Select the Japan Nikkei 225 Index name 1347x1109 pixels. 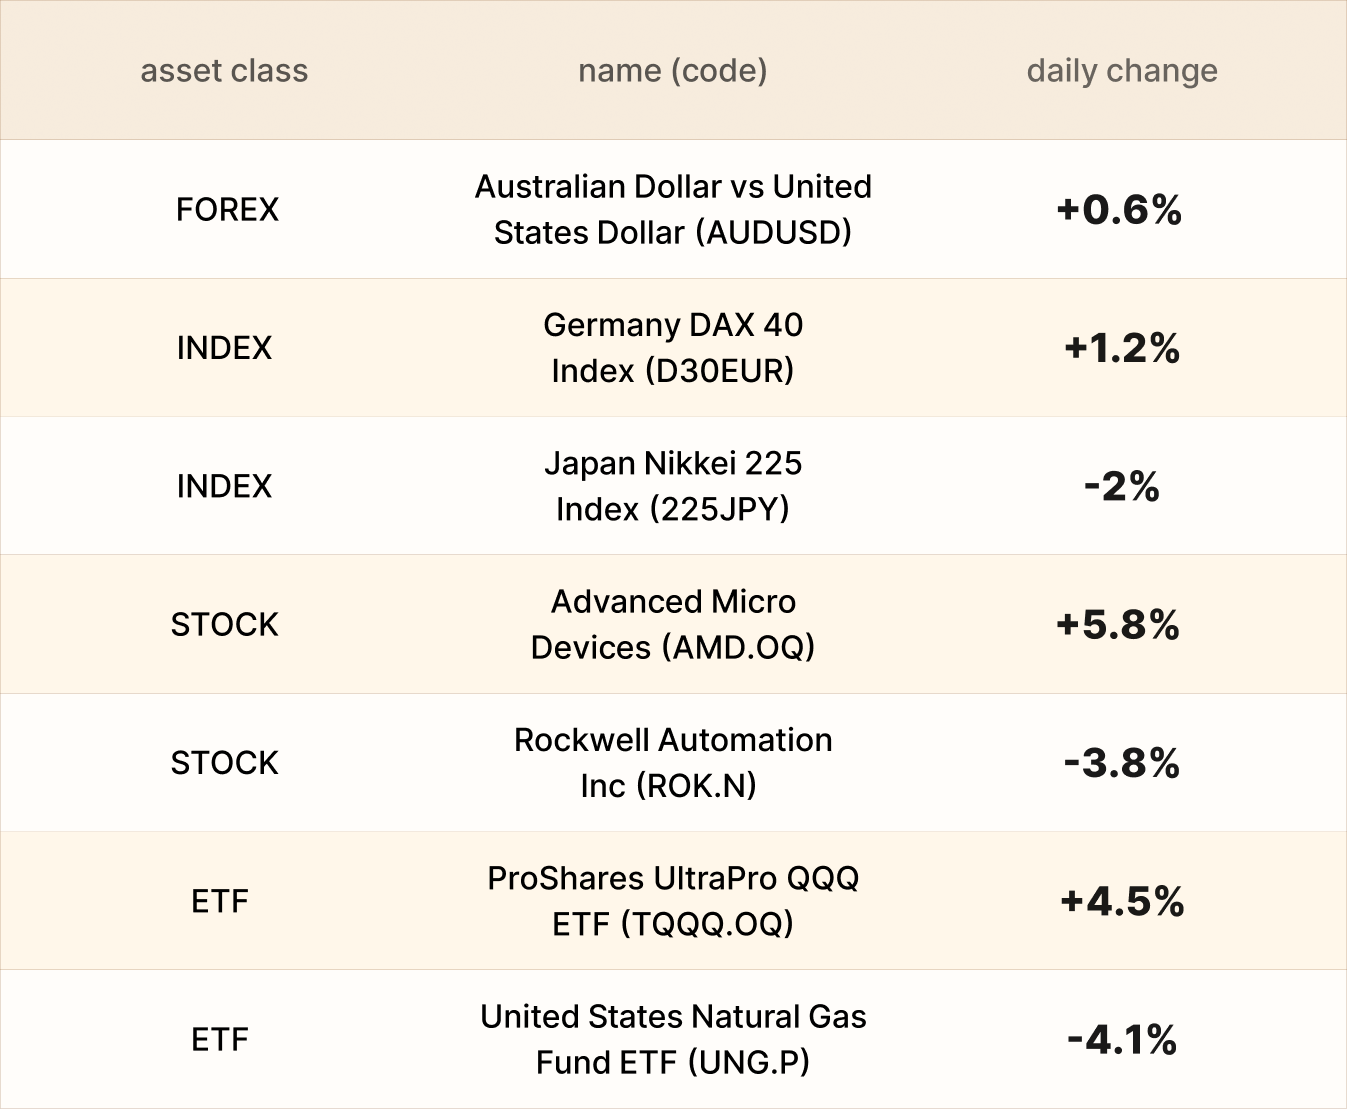tap(672, 486)
